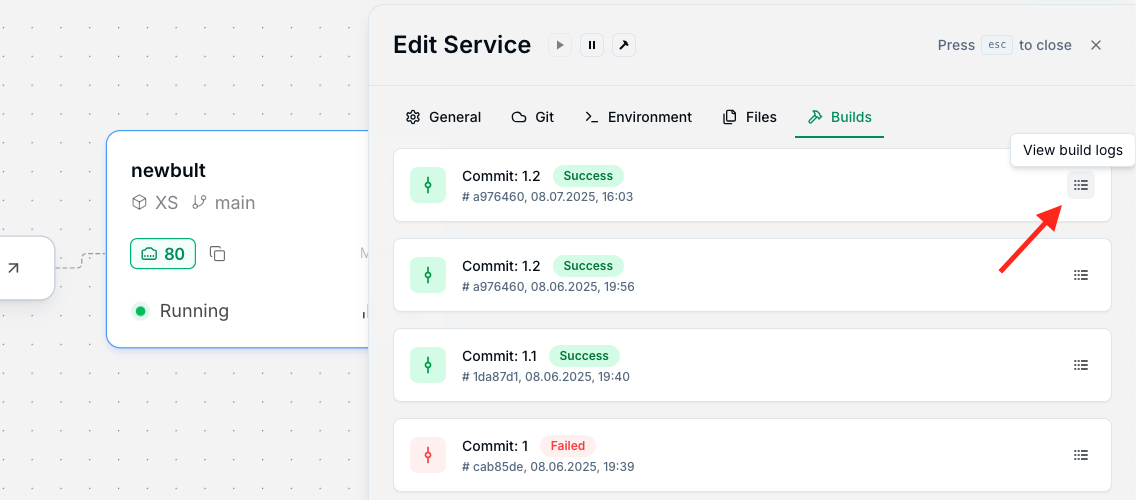Click the commit icon for Commit 1.1
Image resolution: width=1136 pixels, height=500 pixels.
(x=427, y=364)
